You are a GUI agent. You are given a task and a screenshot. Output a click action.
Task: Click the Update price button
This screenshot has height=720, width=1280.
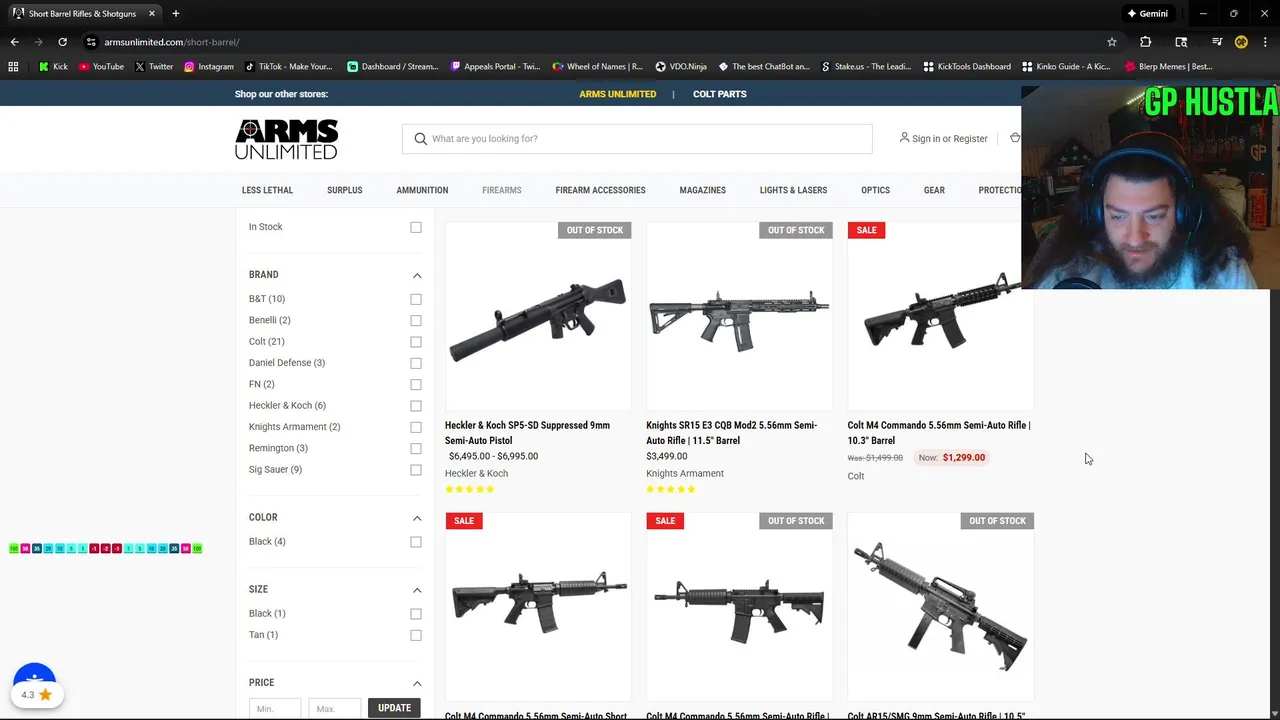coord(394,708)
